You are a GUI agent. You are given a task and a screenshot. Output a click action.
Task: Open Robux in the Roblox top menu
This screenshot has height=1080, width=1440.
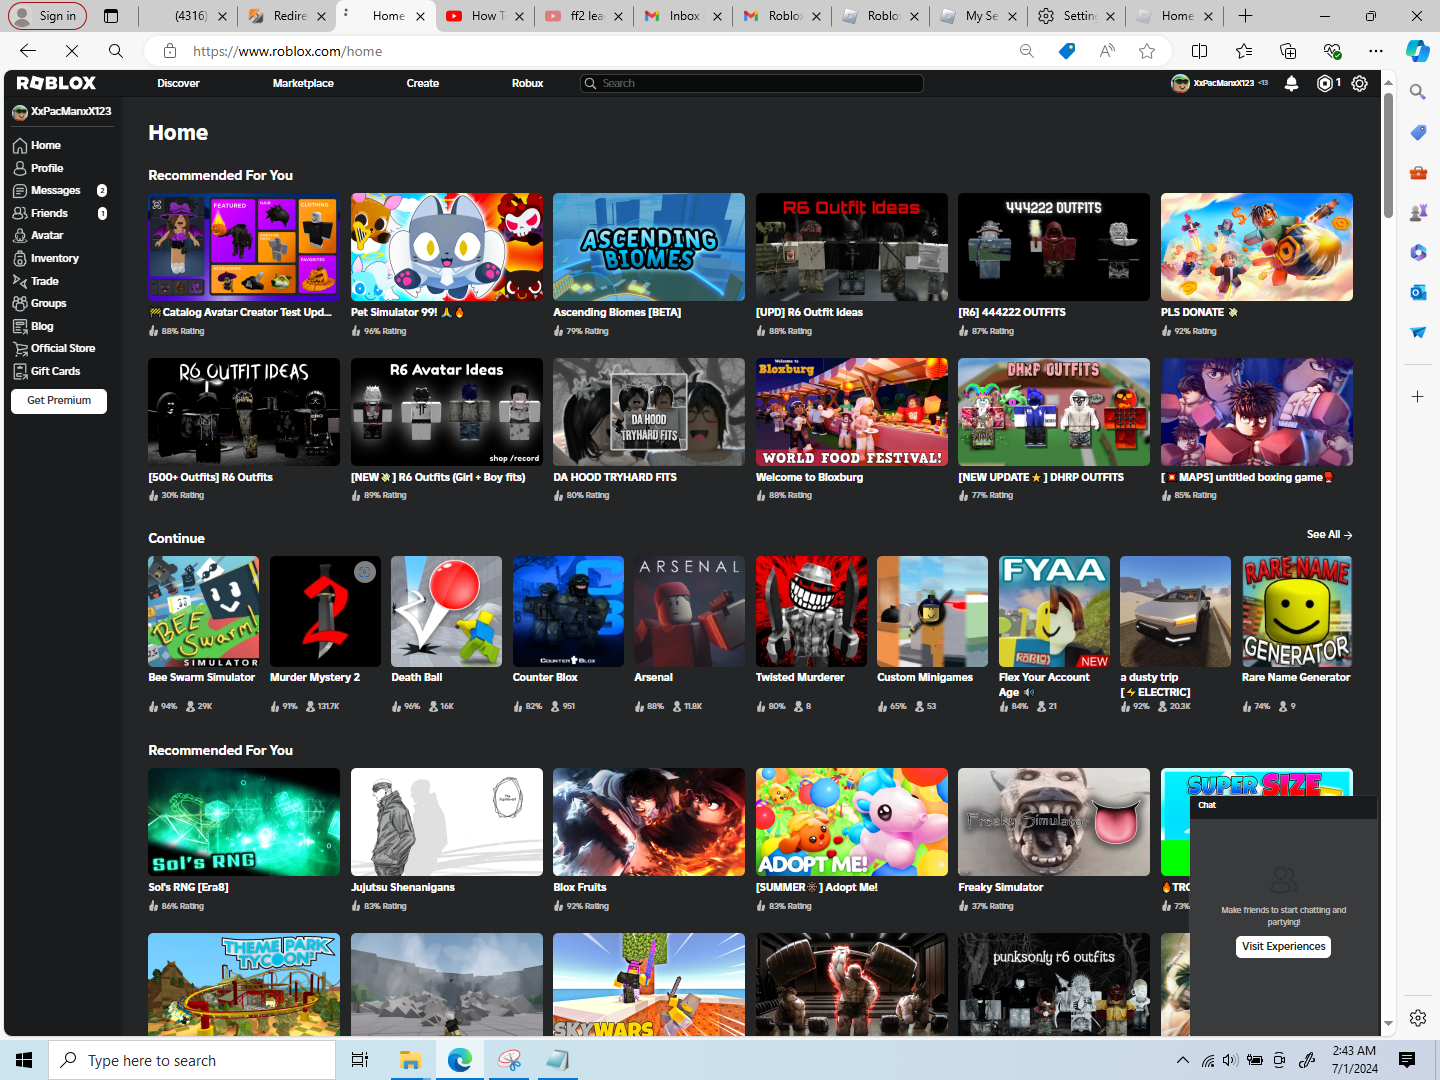(528, 83)
